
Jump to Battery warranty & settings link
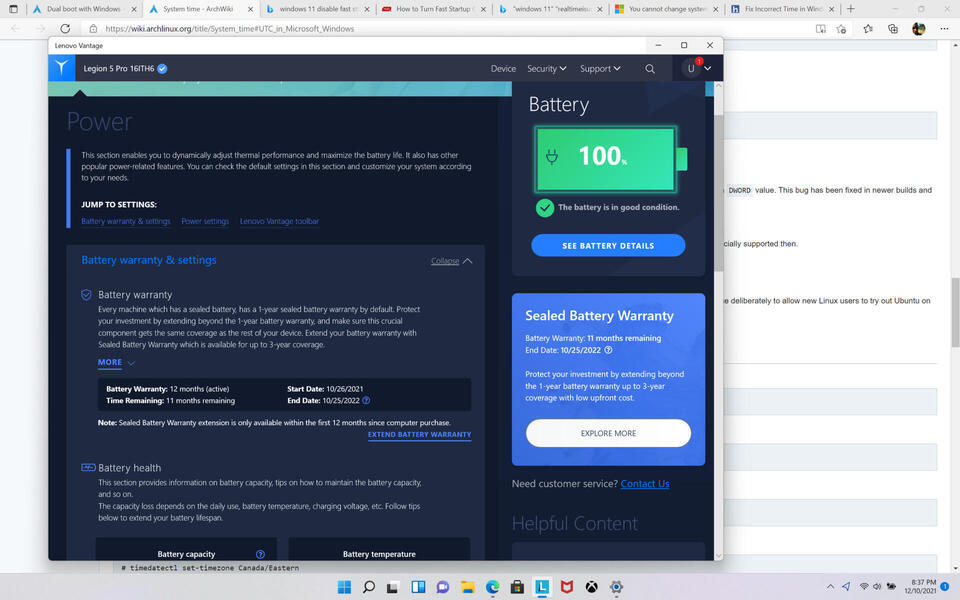(x=126, y=222)
